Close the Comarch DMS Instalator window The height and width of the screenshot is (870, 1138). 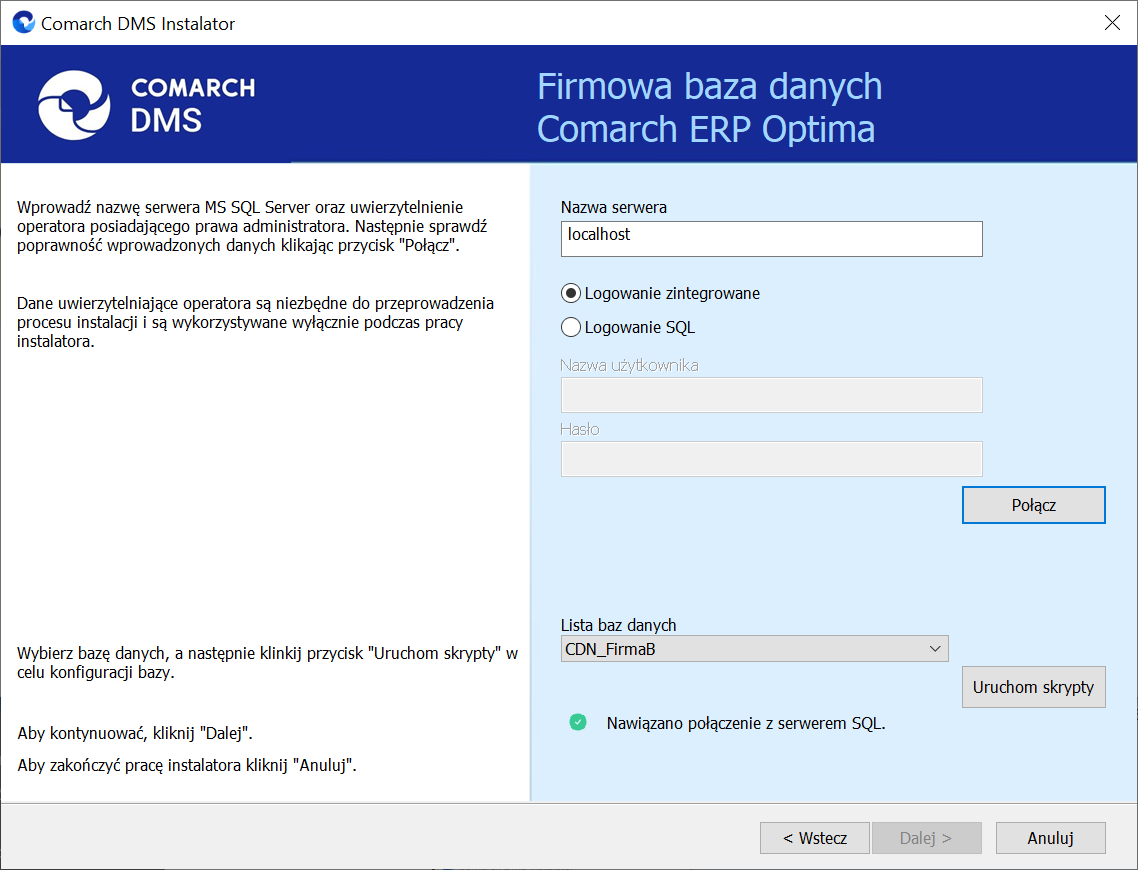pos(1112,22)
